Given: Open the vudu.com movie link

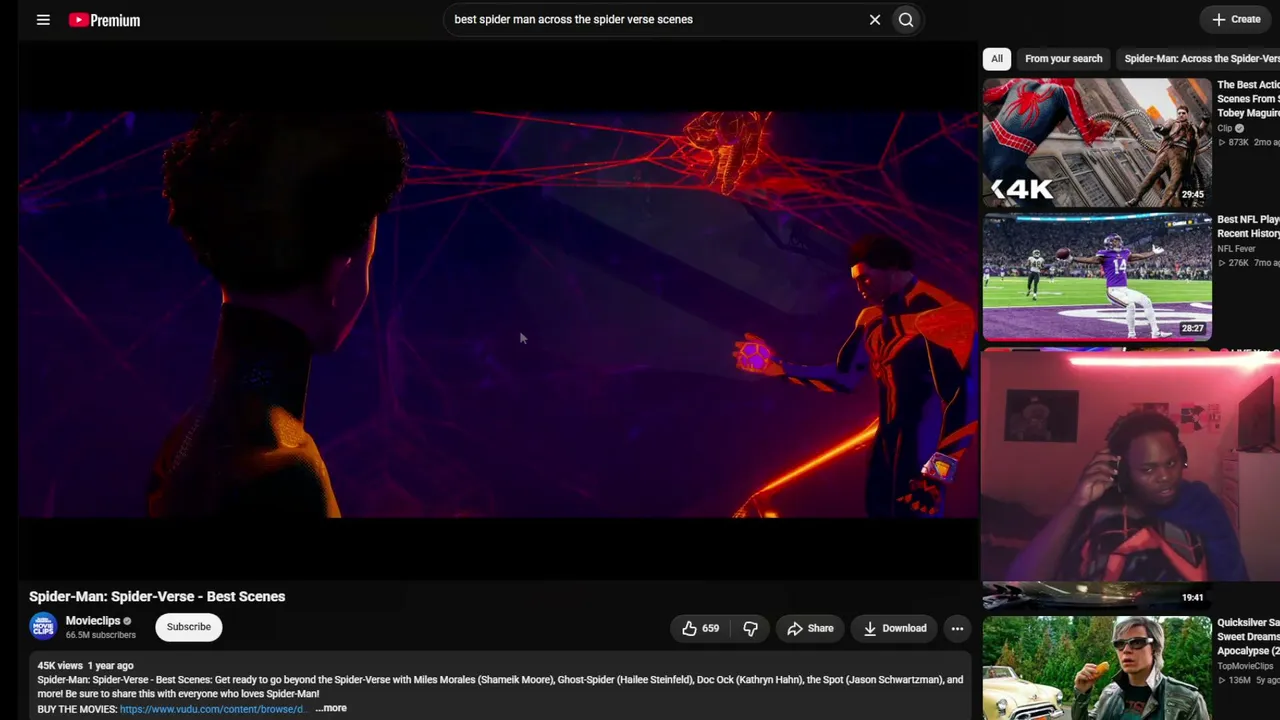Looking at the screenshot, I should [211, 709].
